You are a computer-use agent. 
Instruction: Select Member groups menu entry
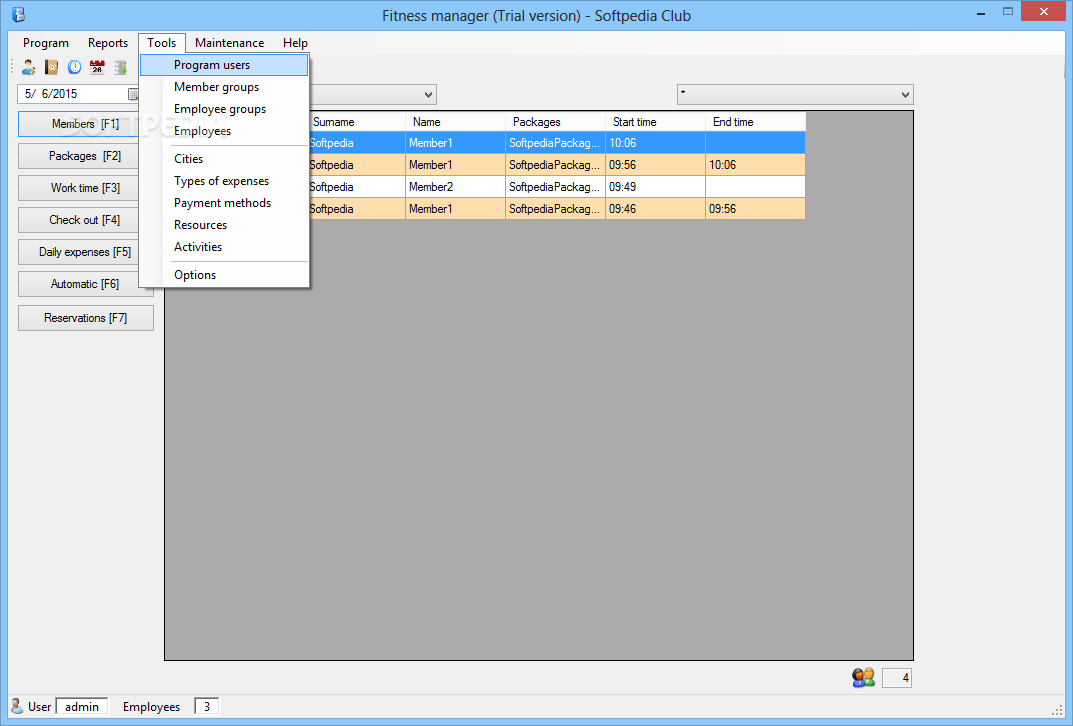click(224, 87)
